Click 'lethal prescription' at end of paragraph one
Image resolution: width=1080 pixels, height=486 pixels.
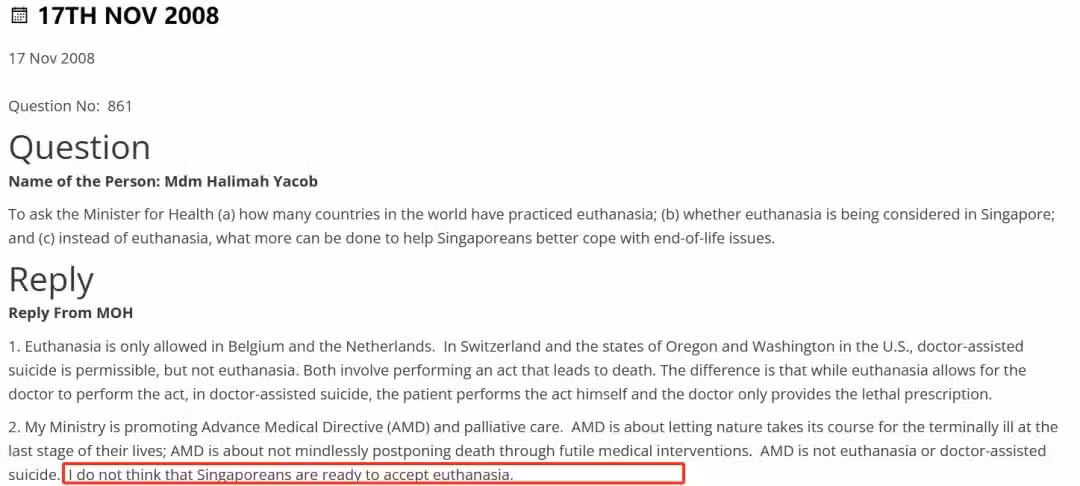pyautogui.click(x=931, y=396)
